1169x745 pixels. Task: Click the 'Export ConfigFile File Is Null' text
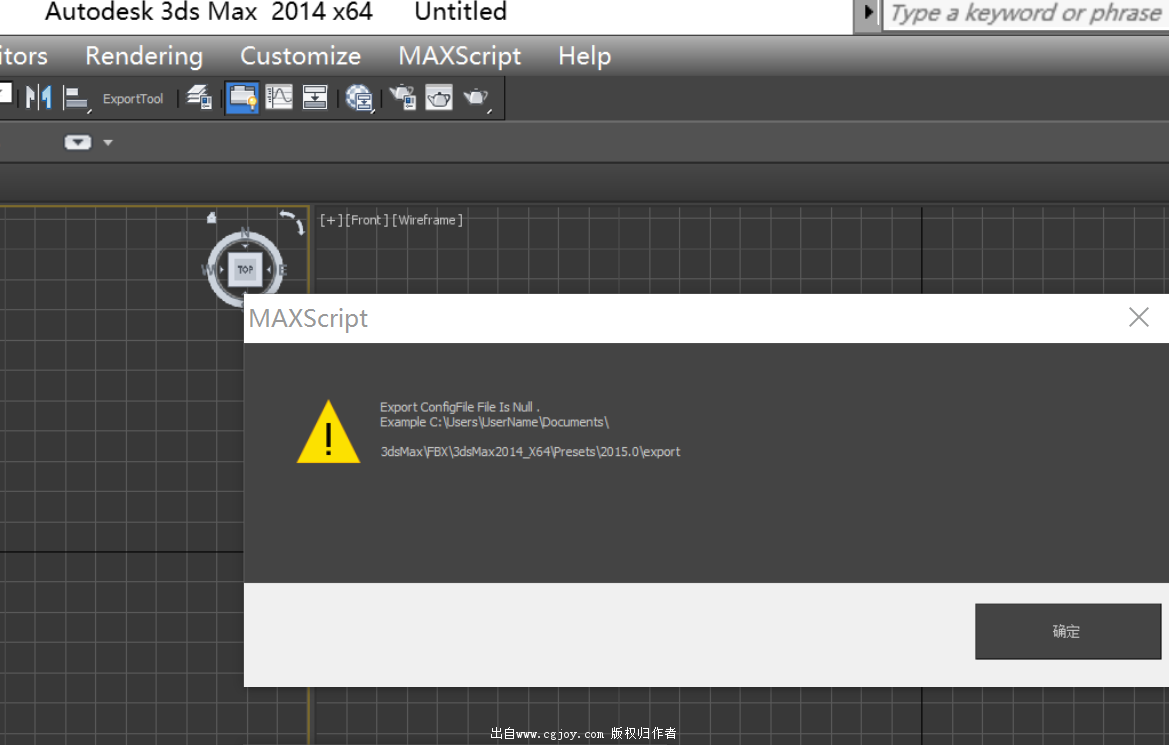pyautogui.click(x=460, y=407)
